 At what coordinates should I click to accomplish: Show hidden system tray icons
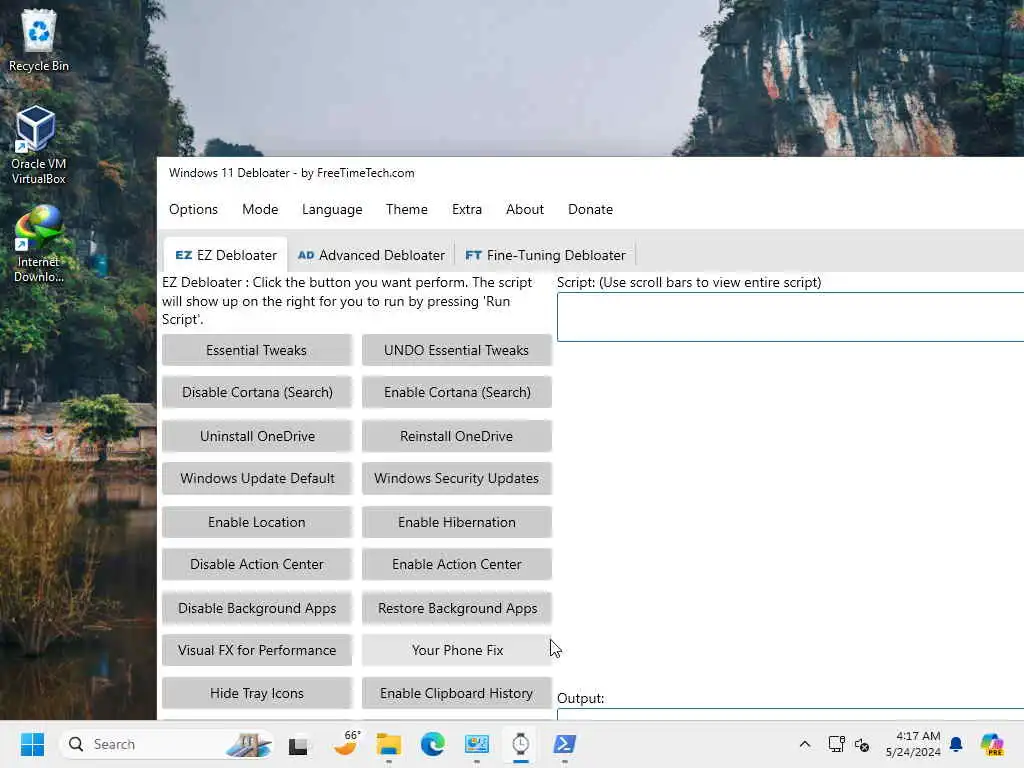click(x=805, y=744)
